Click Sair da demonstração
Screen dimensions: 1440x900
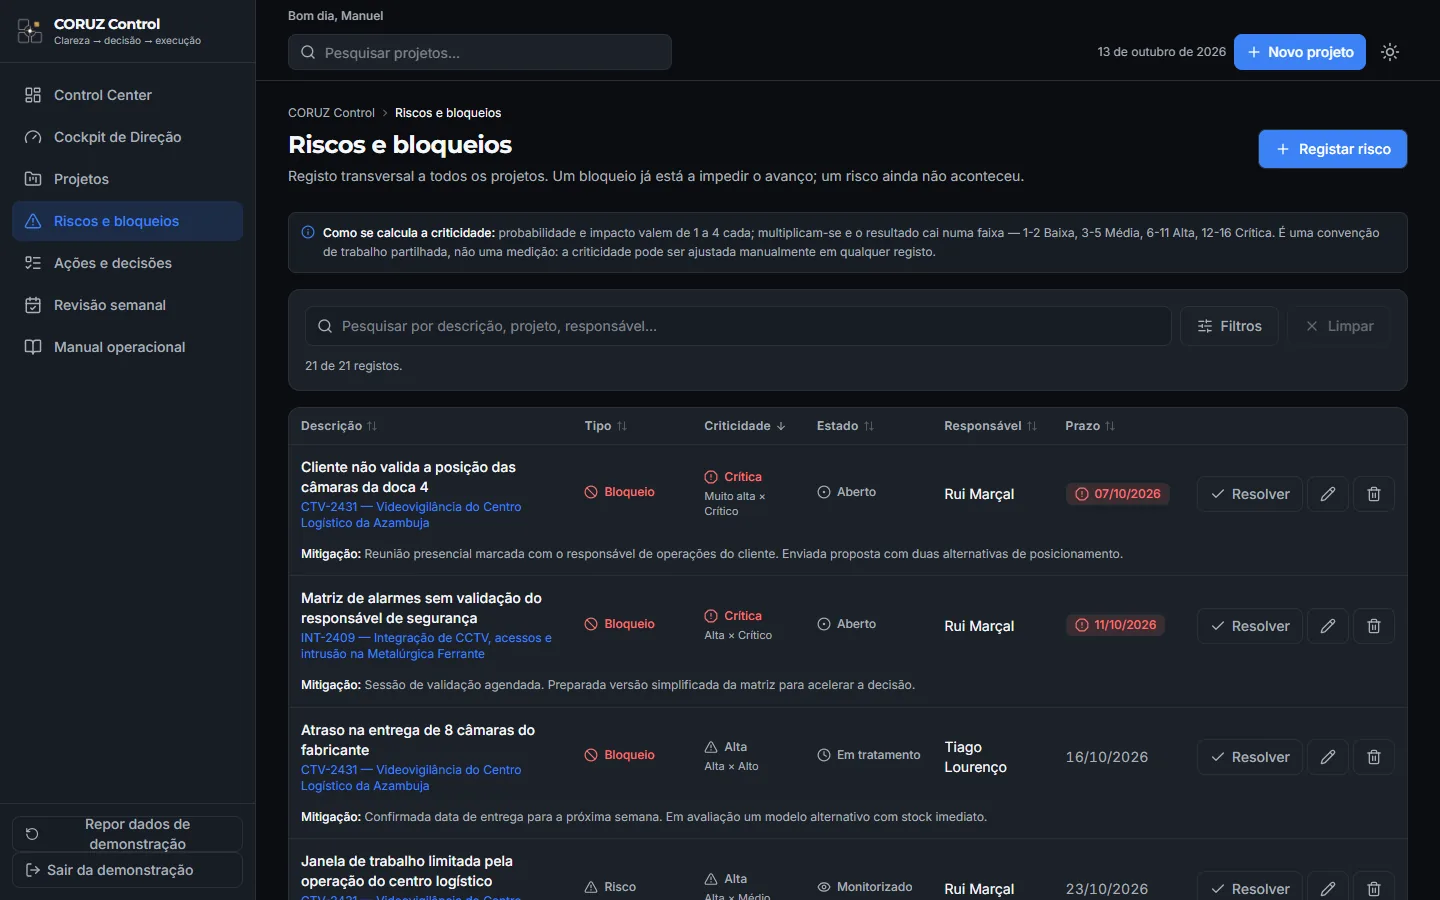[127, 870]
